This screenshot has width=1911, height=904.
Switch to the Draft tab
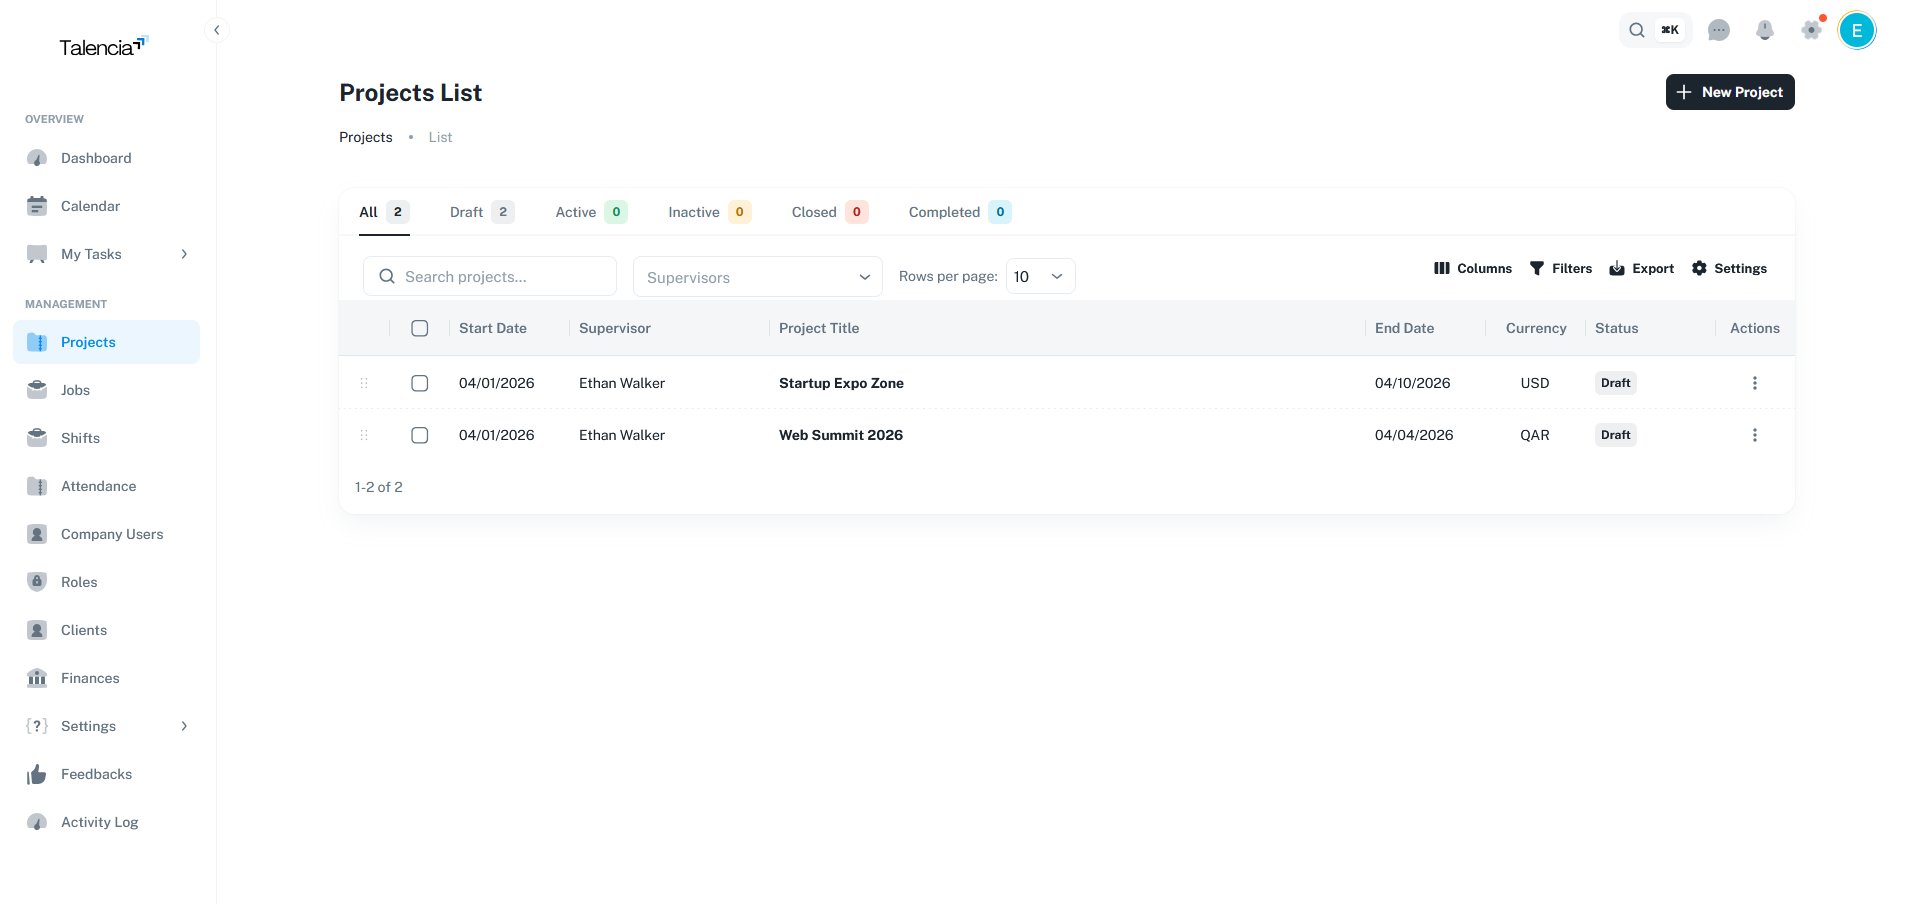pyautogui.click(x=466, y=212)
